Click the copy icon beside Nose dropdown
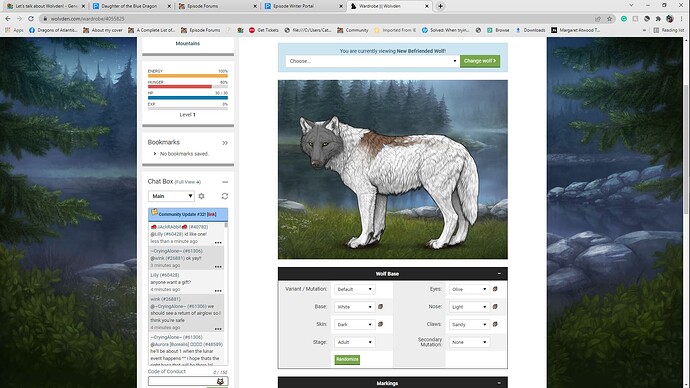 click(x=495, y=307)
